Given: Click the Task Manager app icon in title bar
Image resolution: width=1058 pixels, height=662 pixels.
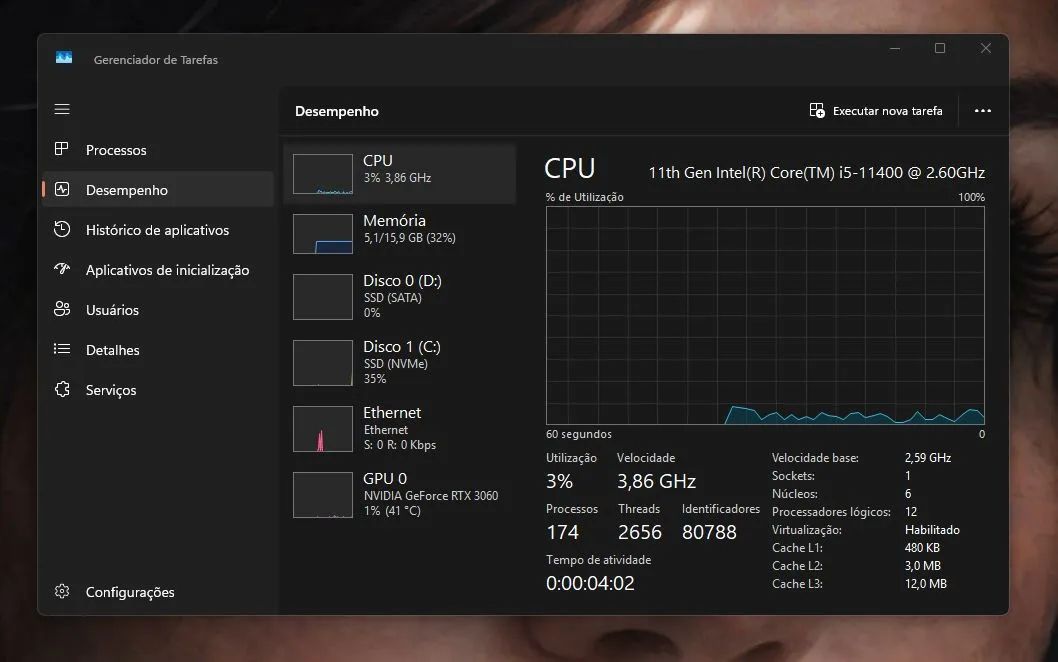Looking at the screenshot, I should (x=64, y=58).
